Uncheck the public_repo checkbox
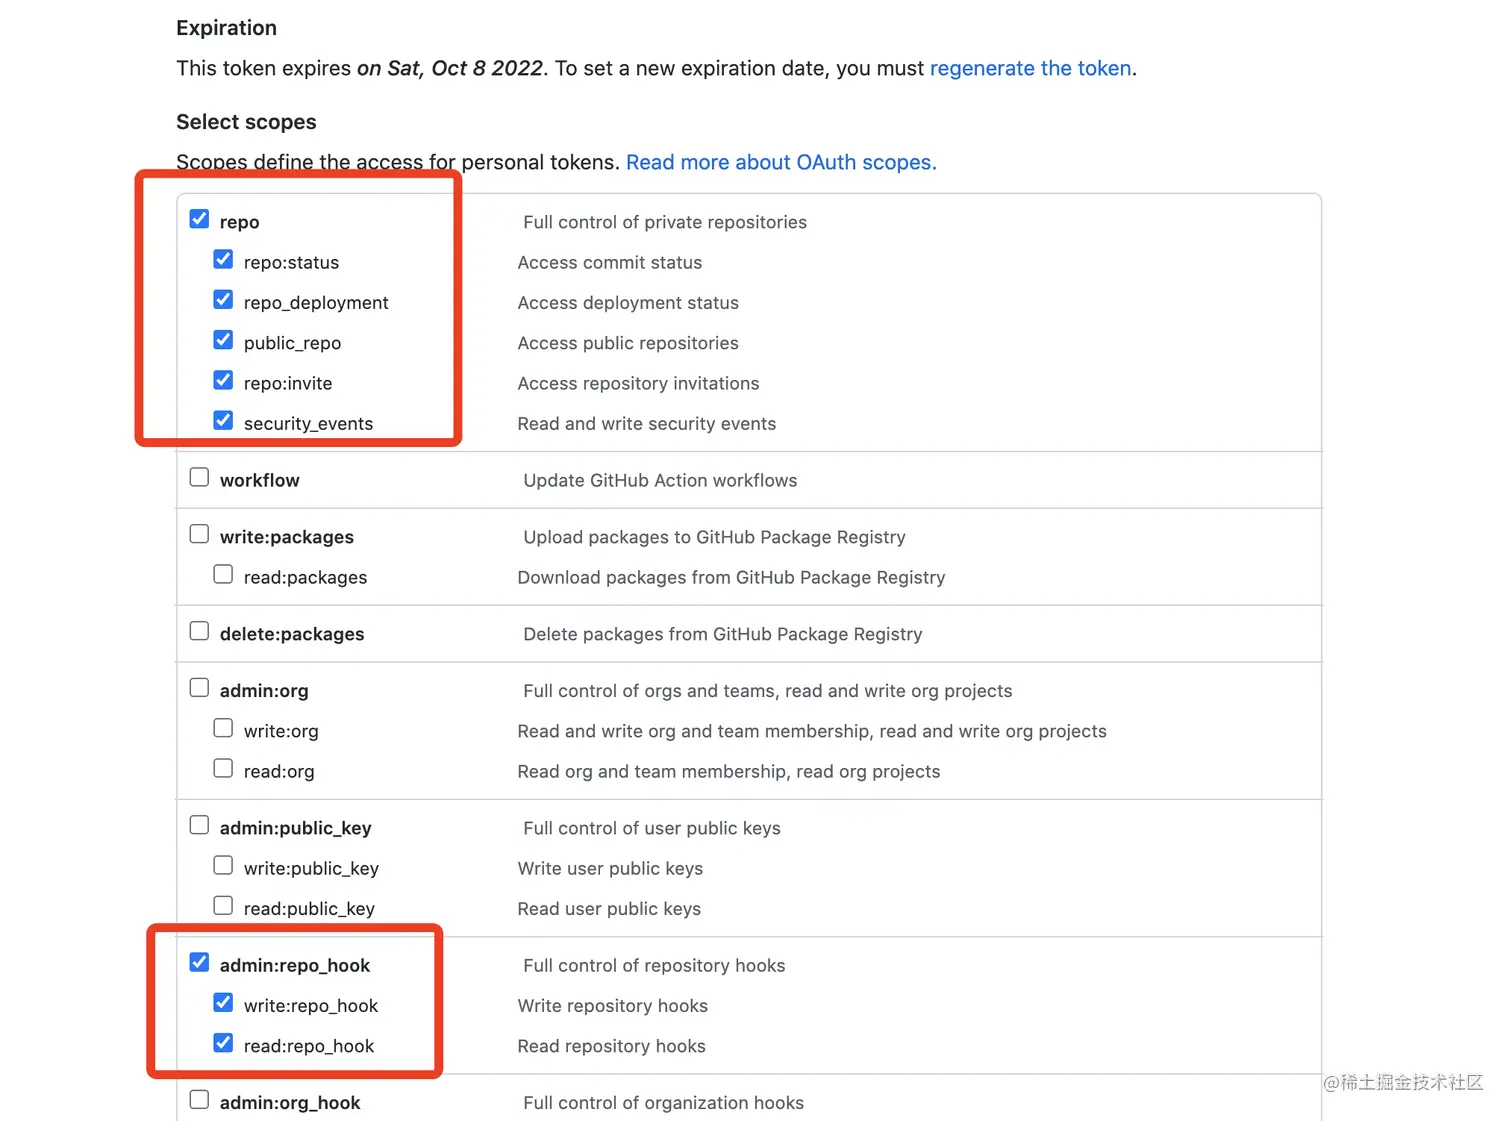1512x1121 pixels. (223, 340)
